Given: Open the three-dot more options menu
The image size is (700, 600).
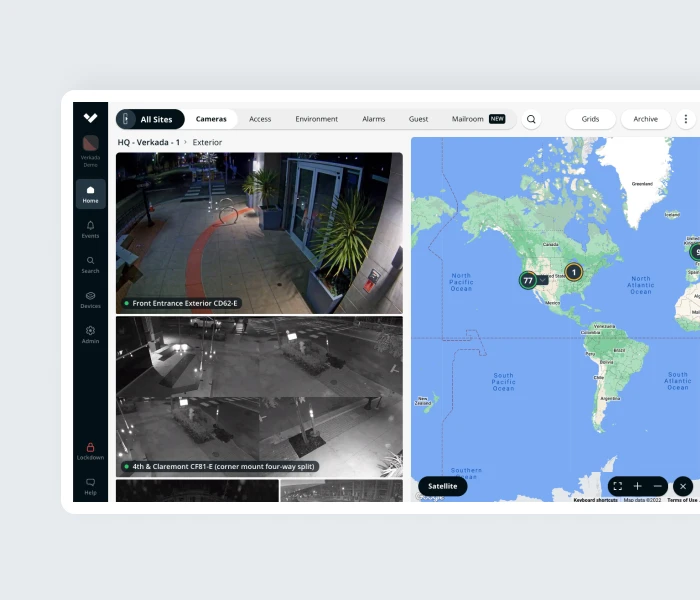Looking at the screenshot, I should pyautogui.click(x=686, y=119).
